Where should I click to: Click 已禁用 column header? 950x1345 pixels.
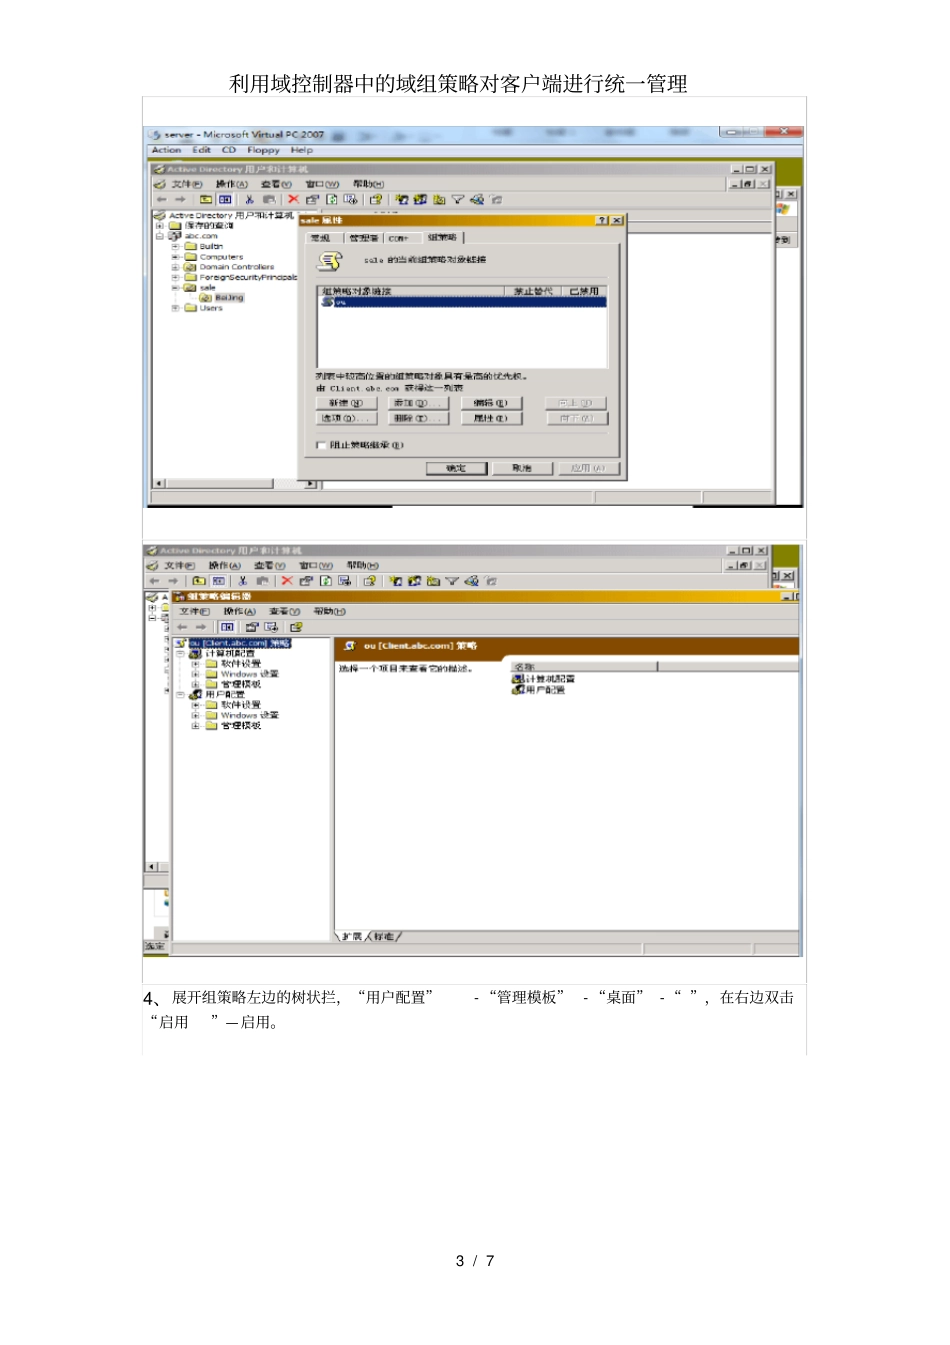(x=586, y=291)
